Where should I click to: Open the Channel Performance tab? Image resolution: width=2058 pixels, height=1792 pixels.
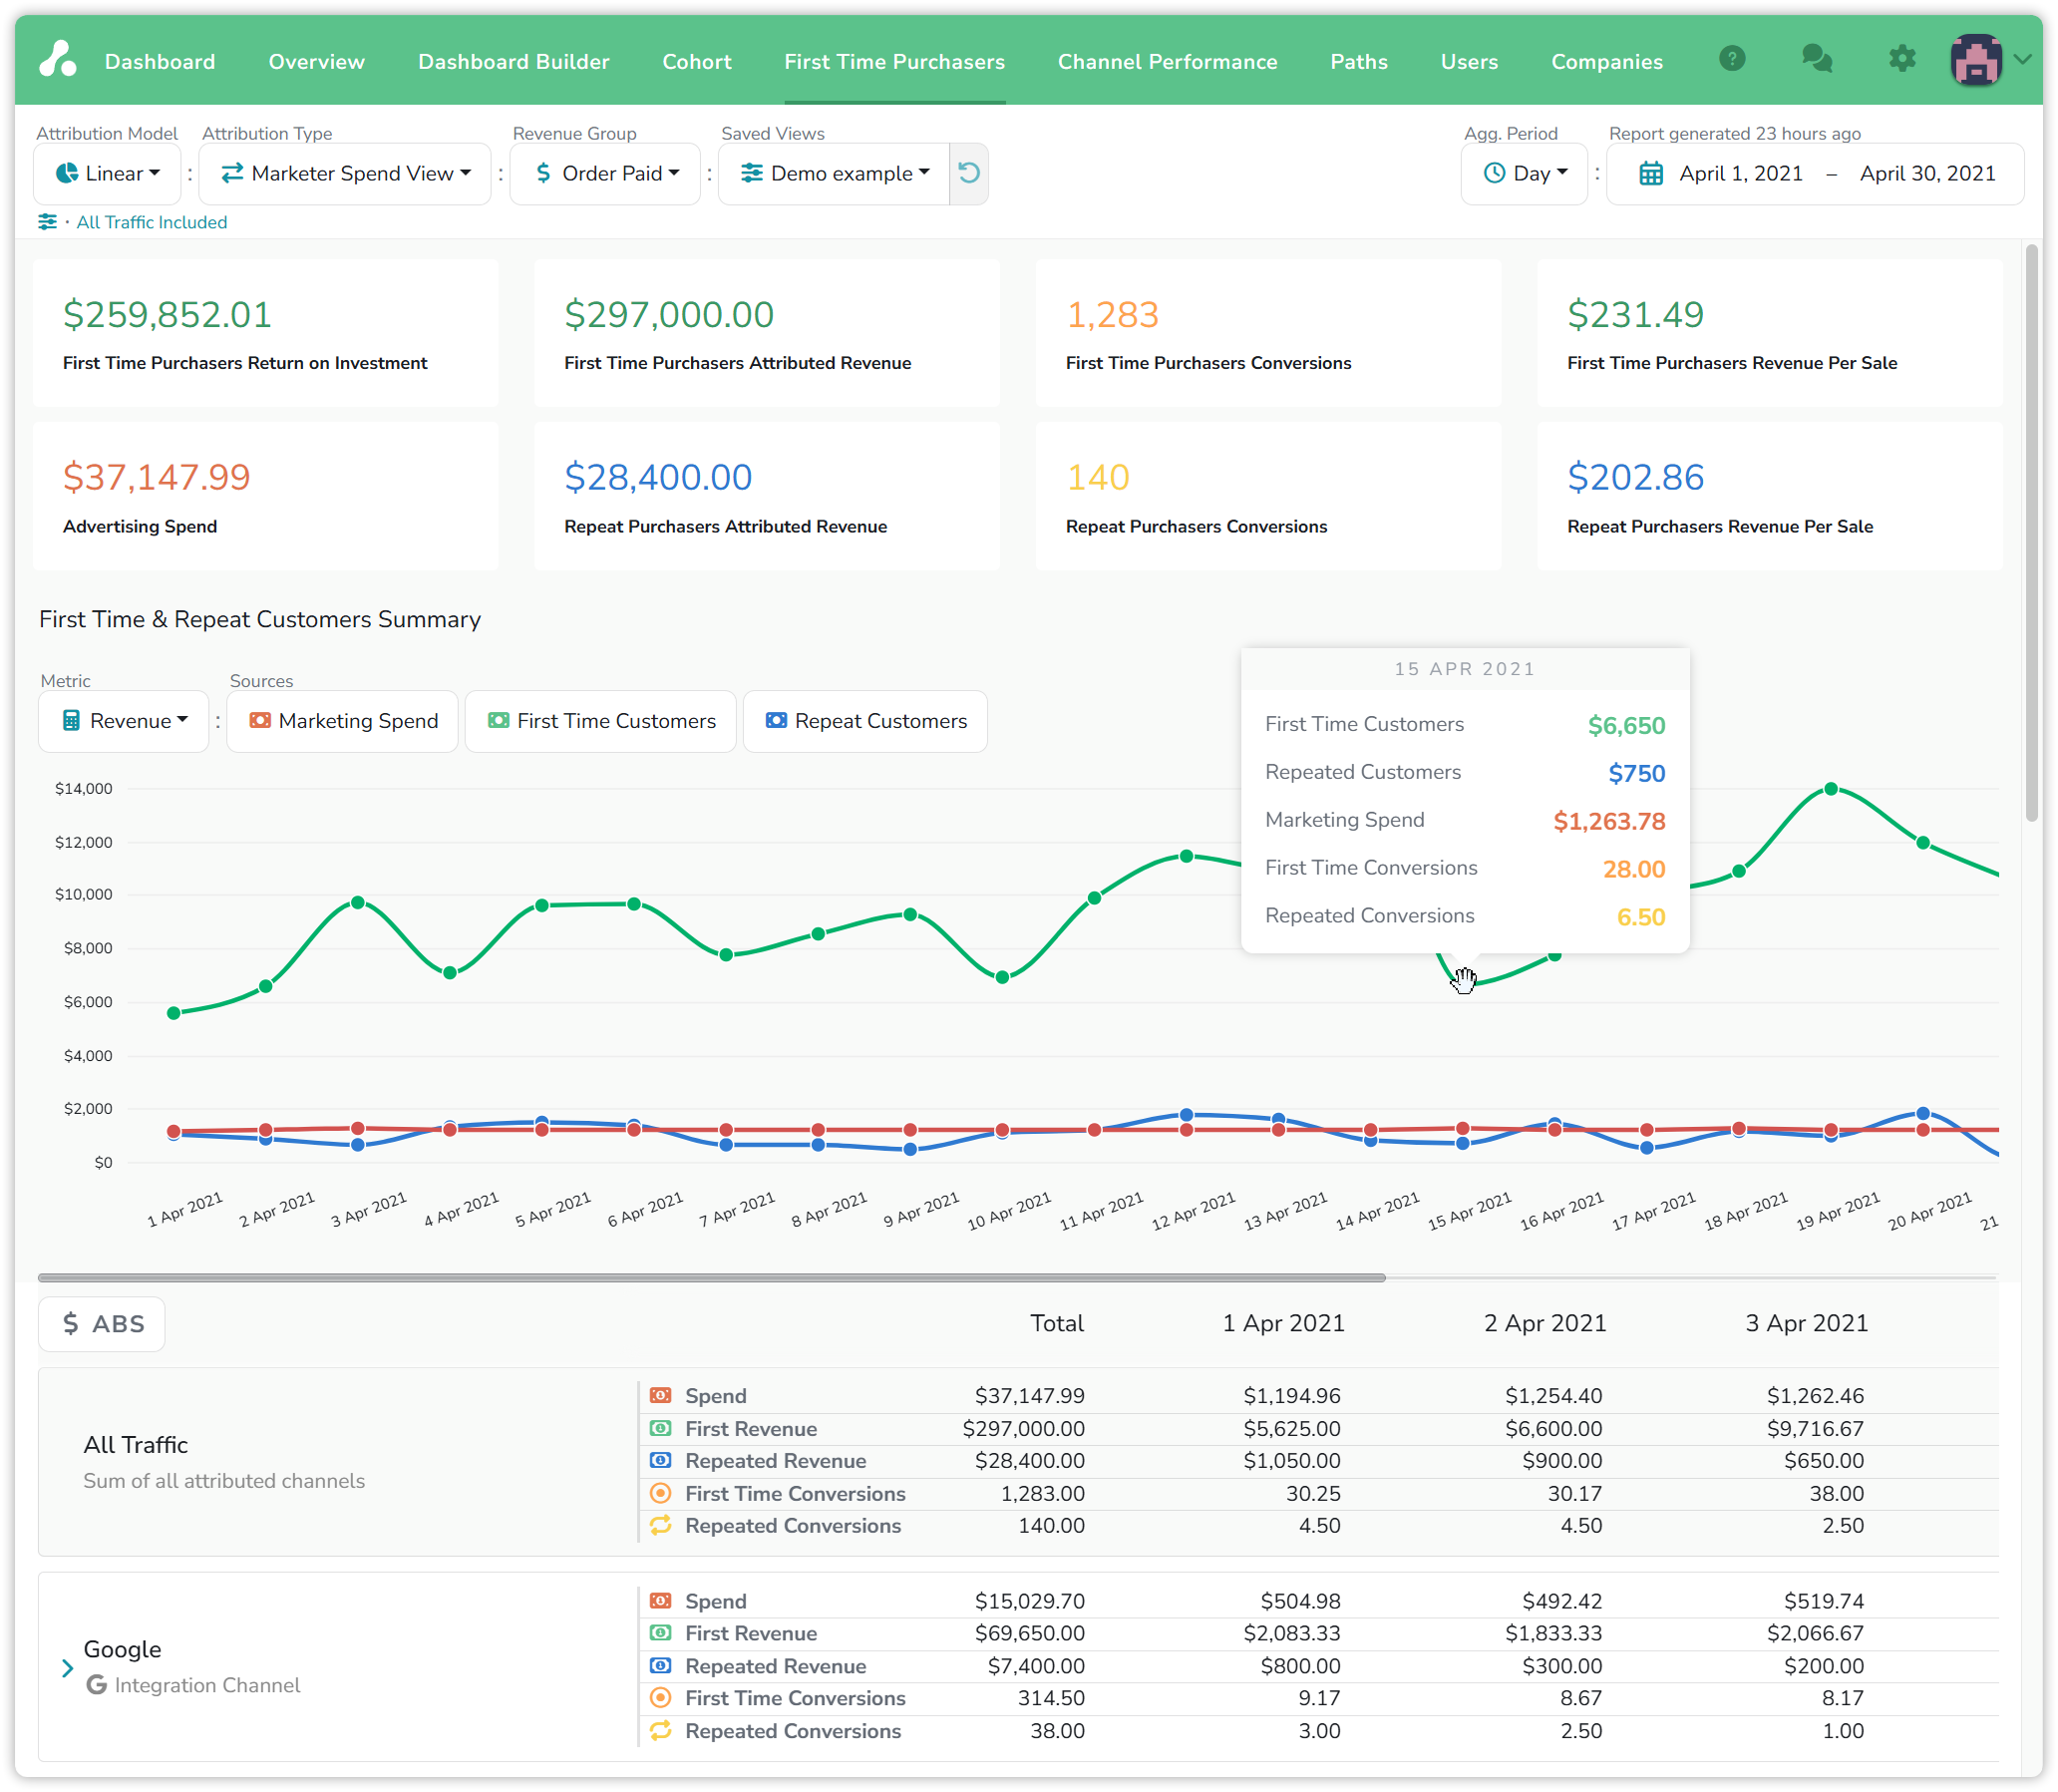[x=1167, y=62]
